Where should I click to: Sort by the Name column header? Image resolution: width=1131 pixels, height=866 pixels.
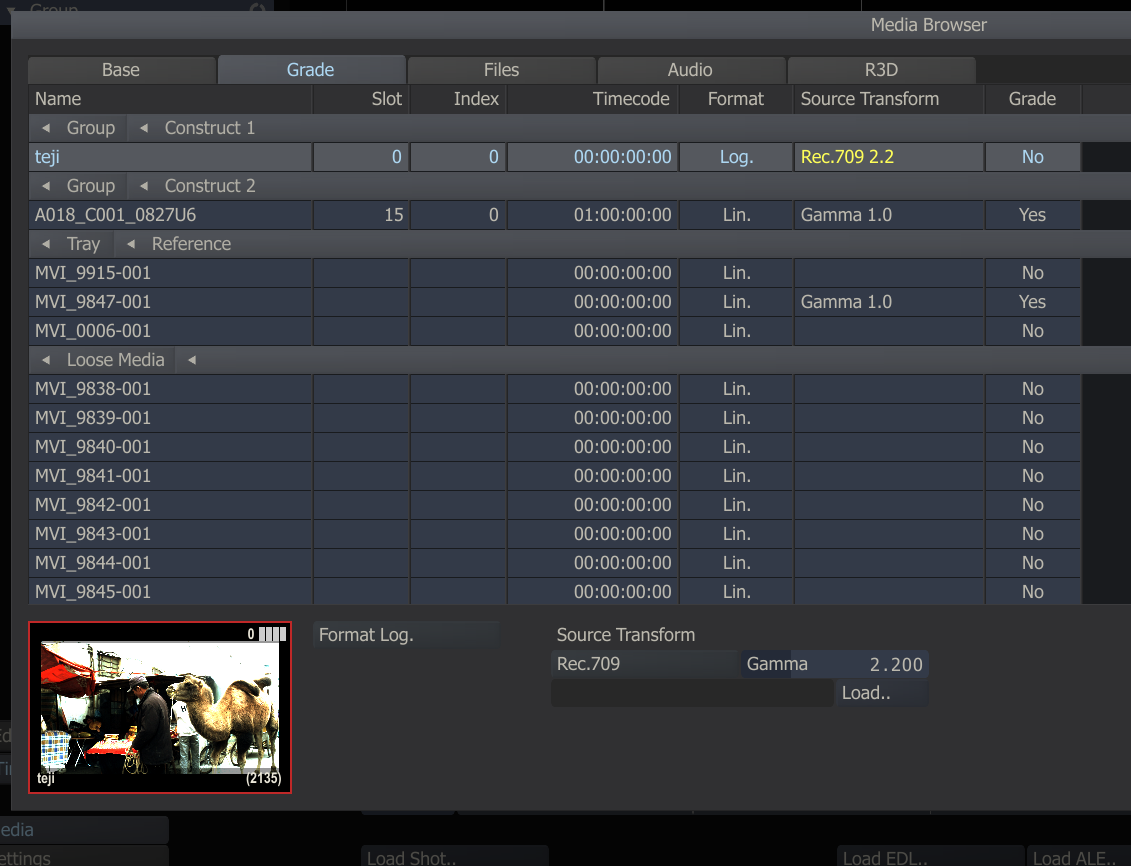coord(170,99)
